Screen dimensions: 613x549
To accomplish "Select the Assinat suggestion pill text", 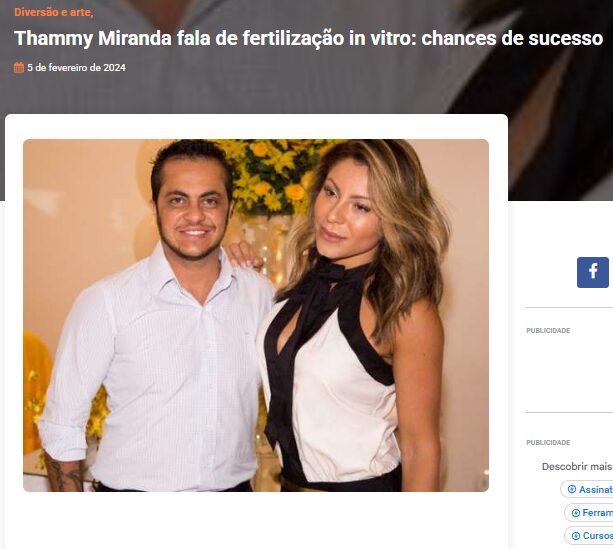I will [596, 490].
